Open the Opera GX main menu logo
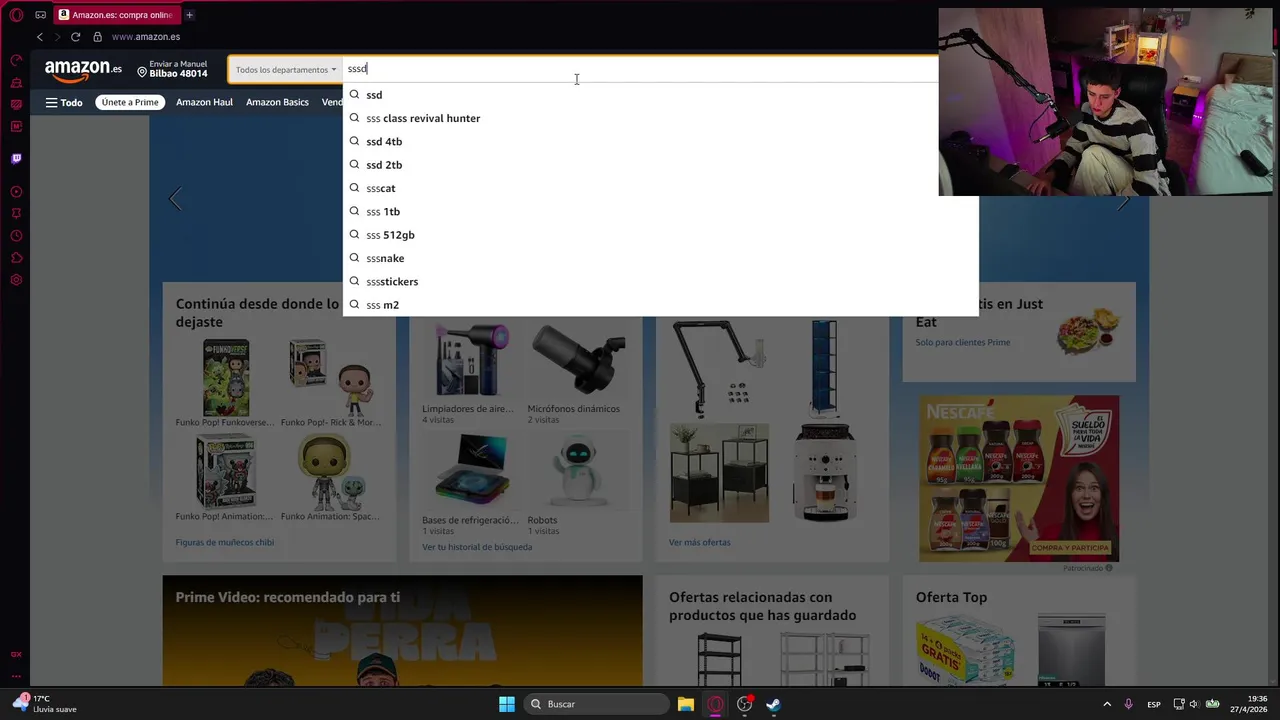The width and height of the screenshot is (1280, 720). [16, 15]
